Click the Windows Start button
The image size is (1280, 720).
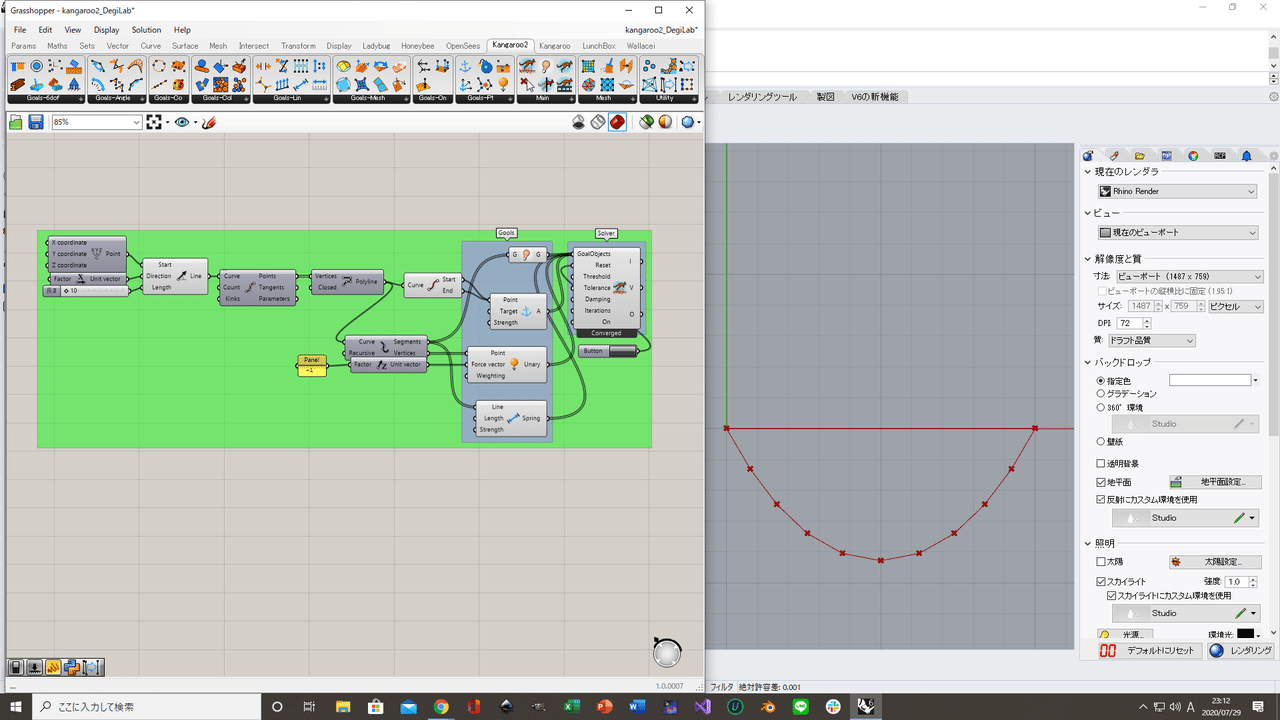coord(16,706)
